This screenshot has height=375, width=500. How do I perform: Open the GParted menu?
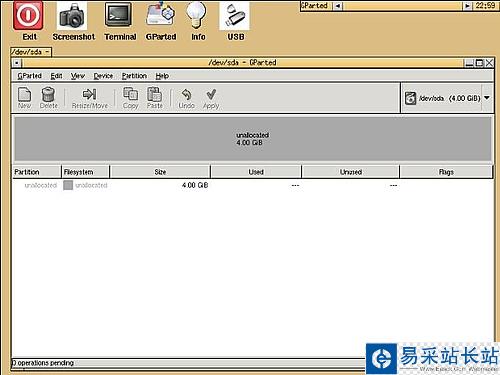point(29,76)
